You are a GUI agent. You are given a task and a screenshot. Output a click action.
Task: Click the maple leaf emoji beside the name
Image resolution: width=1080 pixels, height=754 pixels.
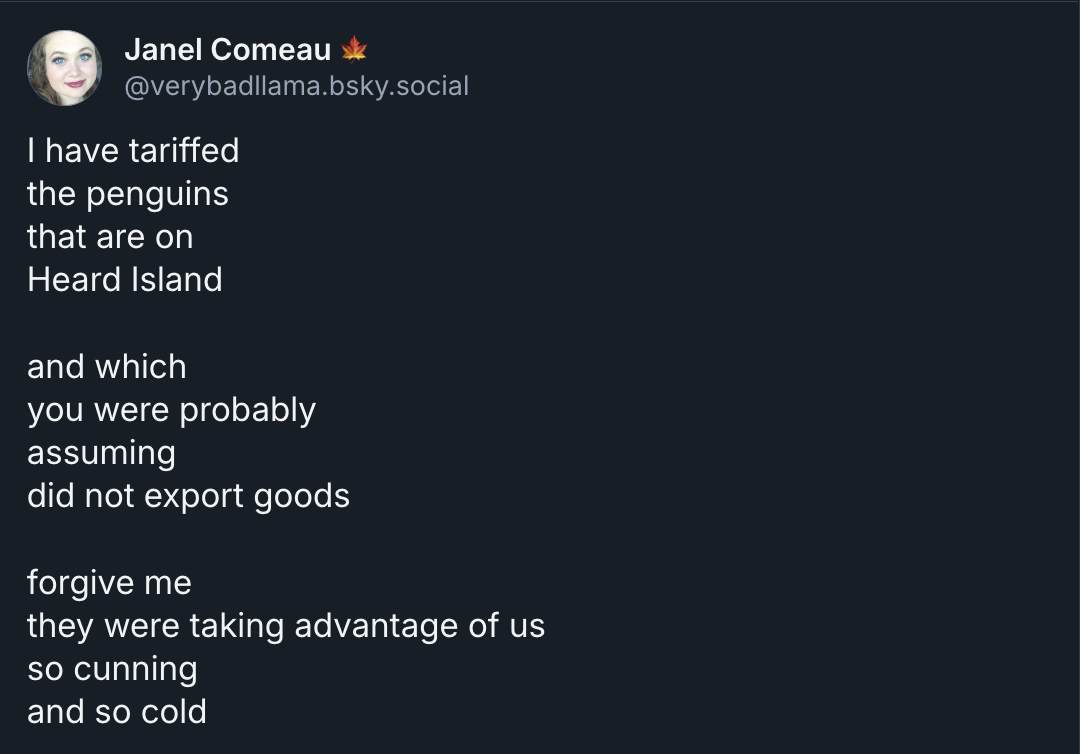click(354, 49)
